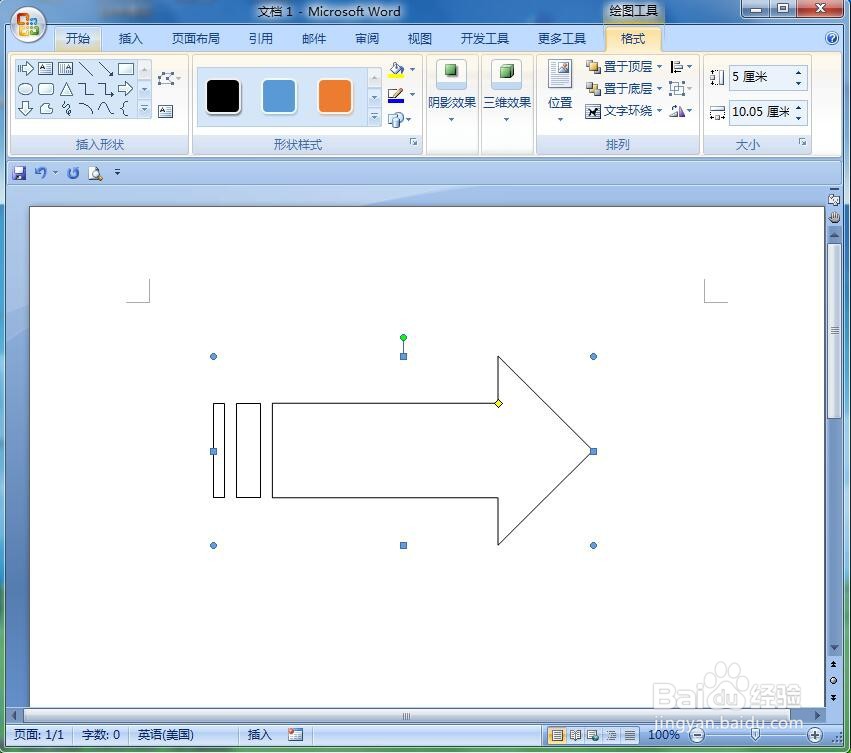
Task: Click the shape width field 10.05 厘米
Action: [761, 112]
